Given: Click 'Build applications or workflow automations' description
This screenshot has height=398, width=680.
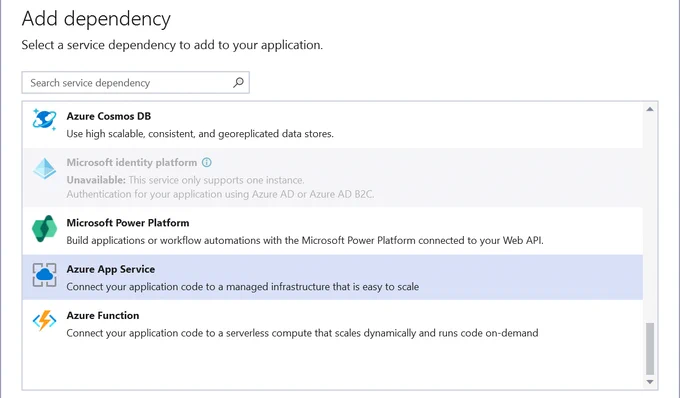Looking at the screenshot, I should coord(305,241).
